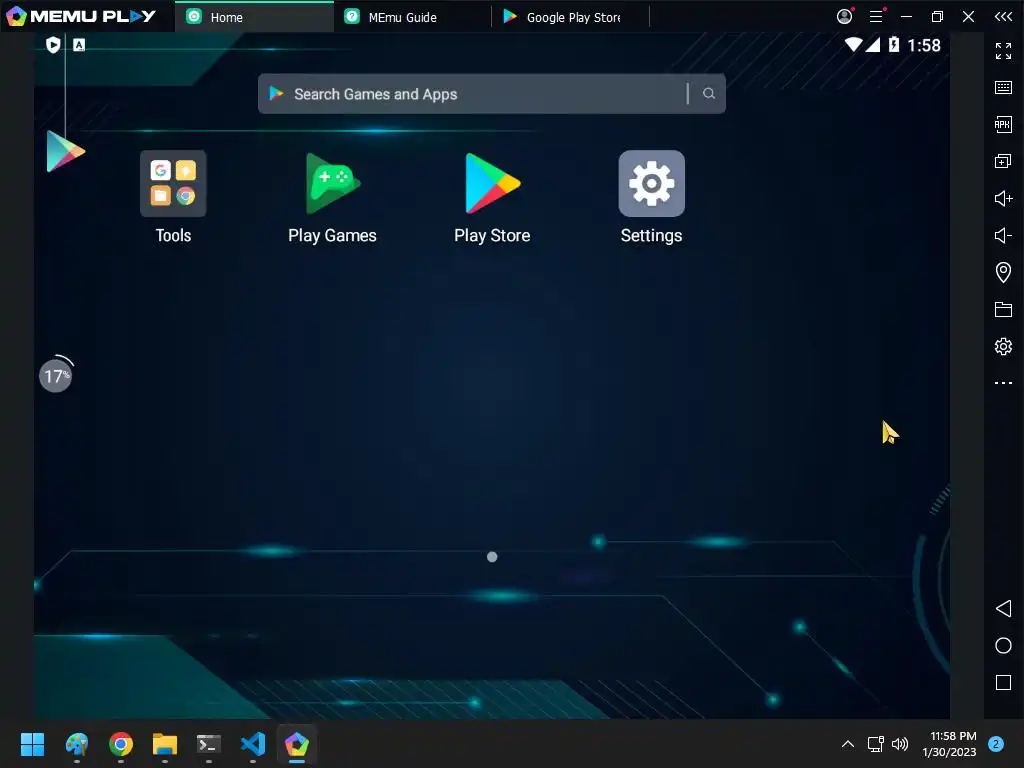Open File Explorer from the taskbar
Viewport: 1024px width, 768px height.
165,744
